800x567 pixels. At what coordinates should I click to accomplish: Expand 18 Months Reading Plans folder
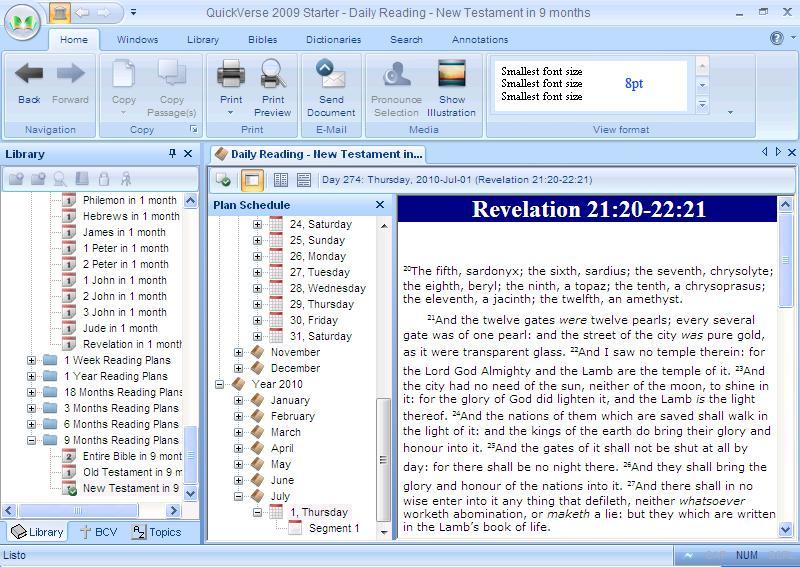pos(32,392)
